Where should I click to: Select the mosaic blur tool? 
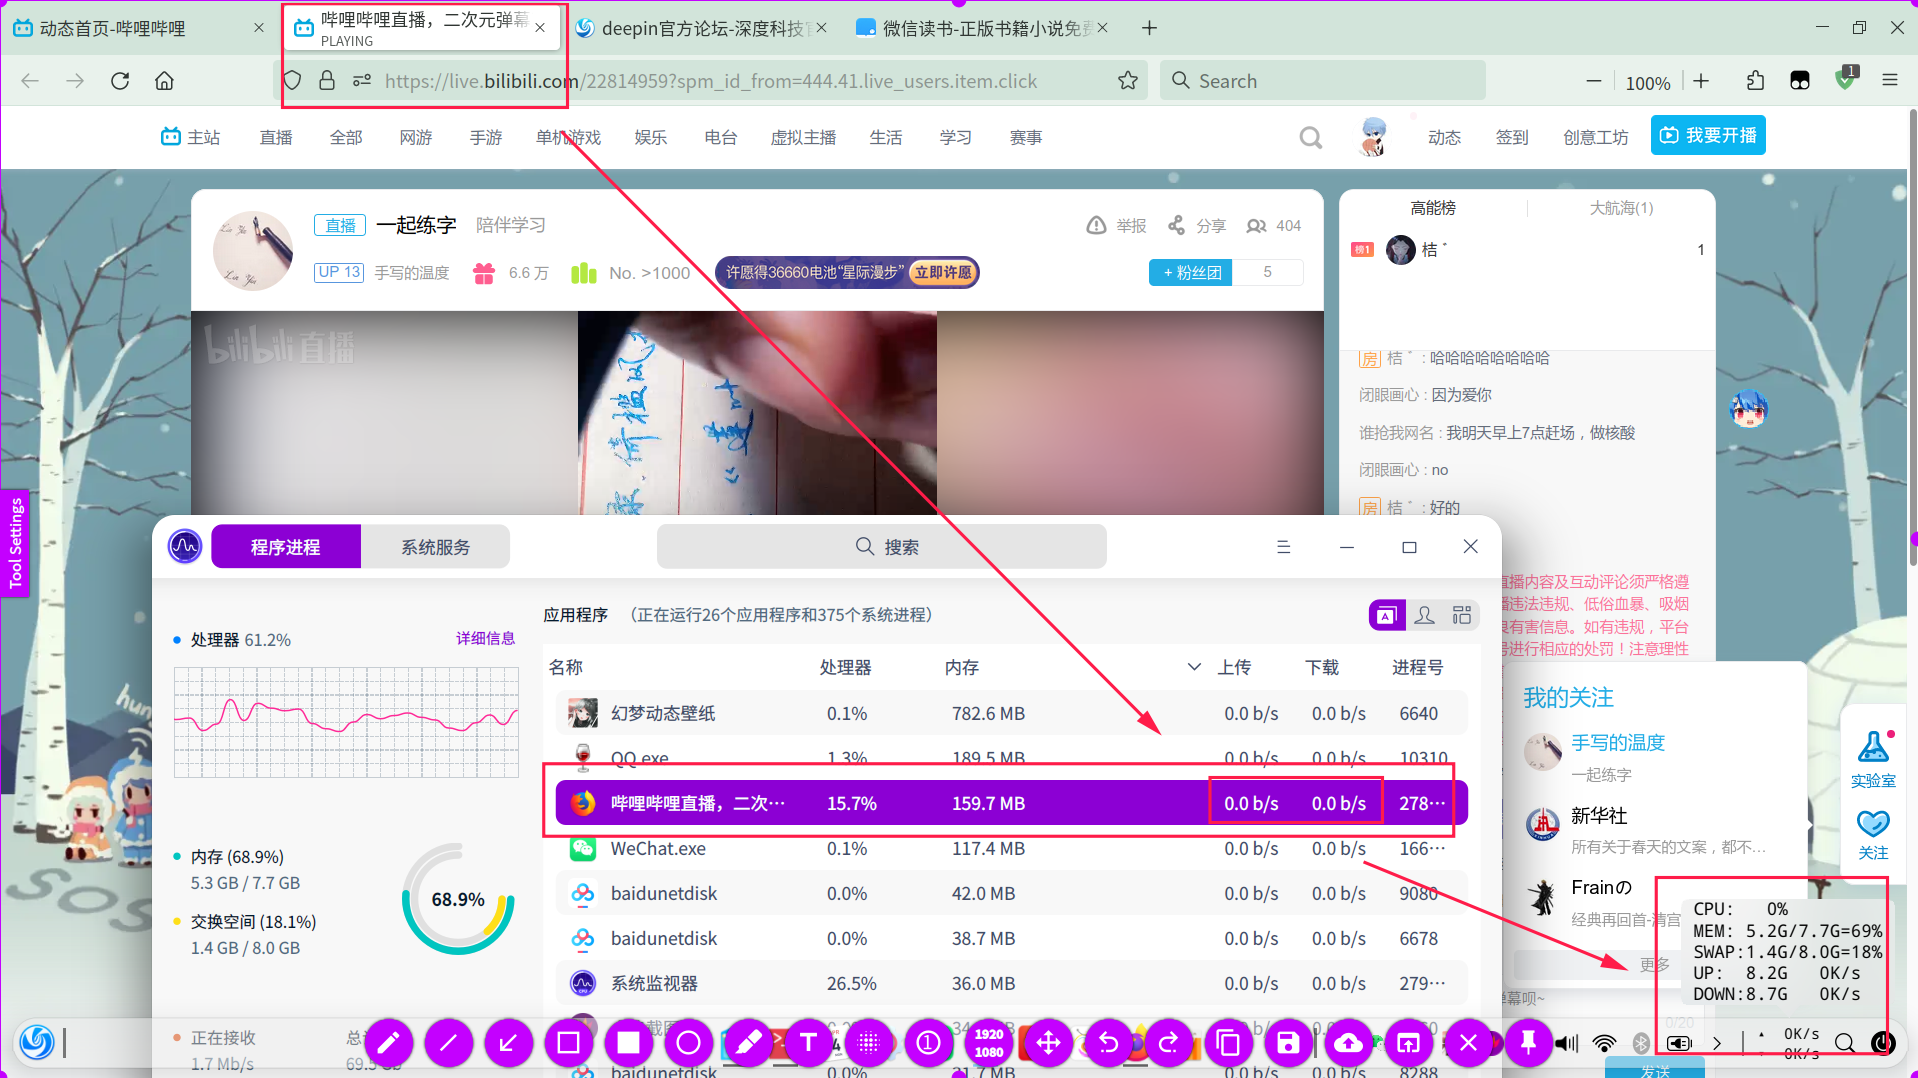click(868, 1043)
